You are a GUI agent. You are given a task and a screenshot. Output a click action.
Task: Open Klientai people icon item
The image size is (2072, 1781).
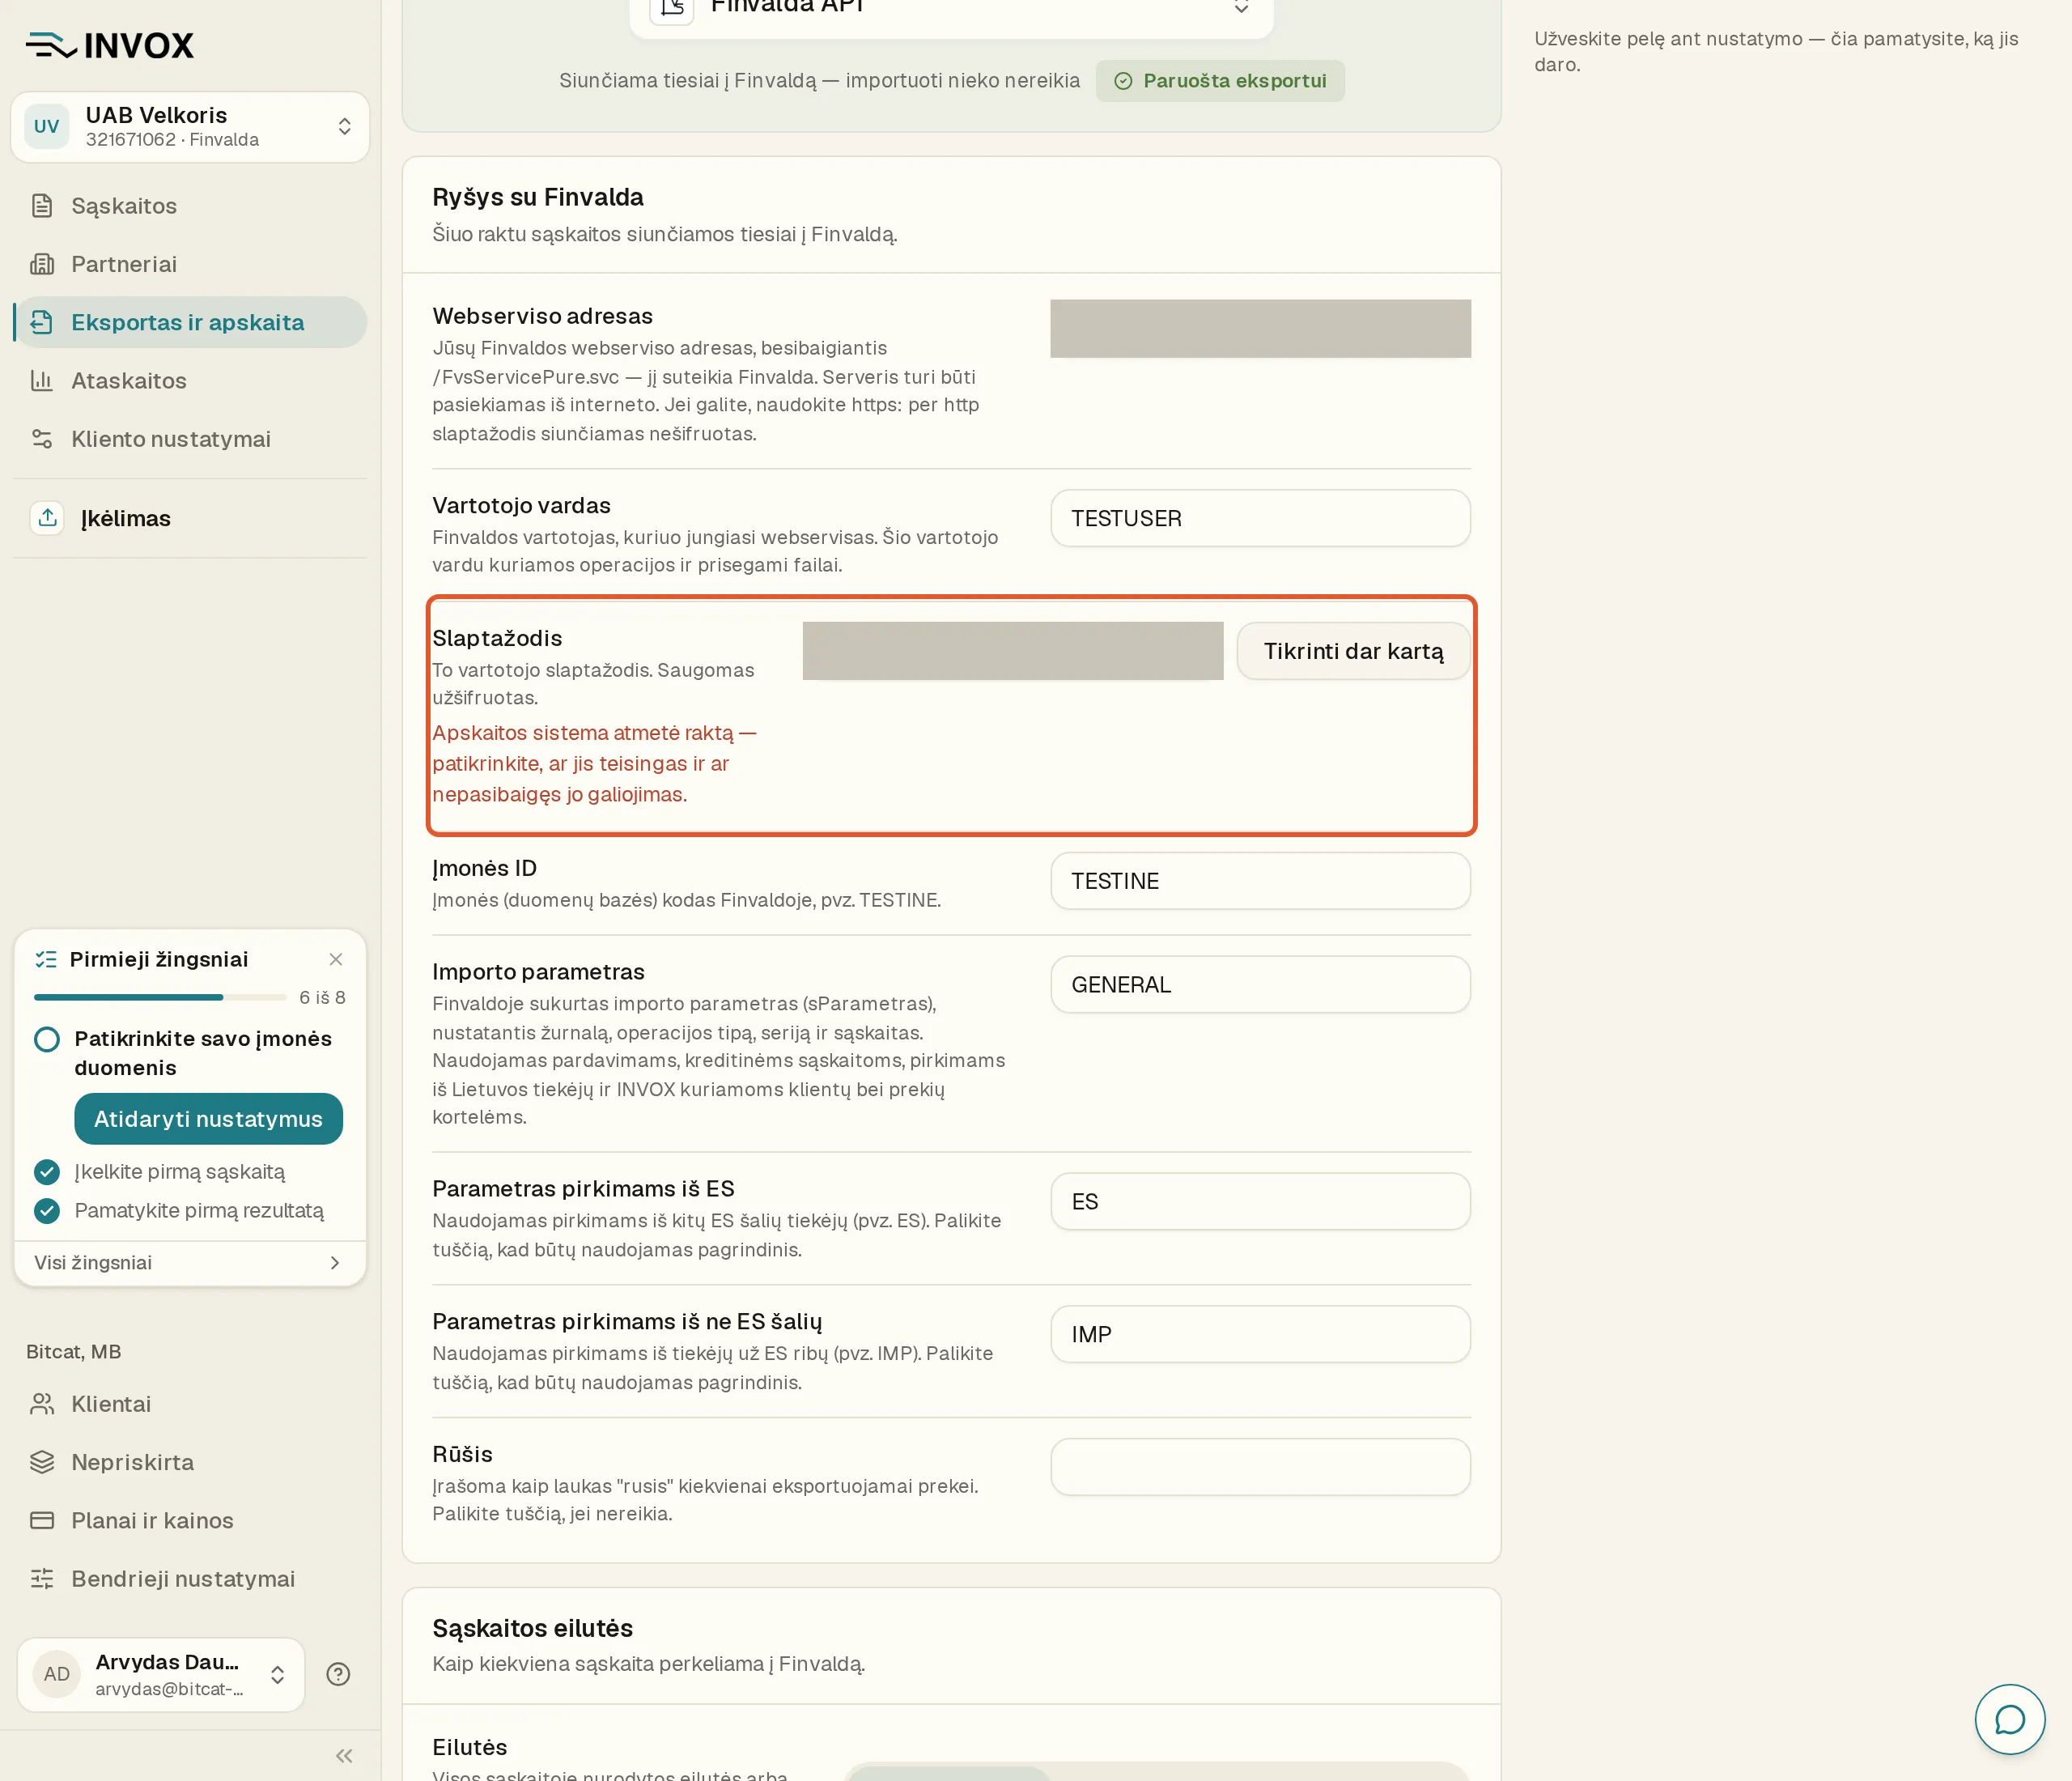coord(41,1405)
